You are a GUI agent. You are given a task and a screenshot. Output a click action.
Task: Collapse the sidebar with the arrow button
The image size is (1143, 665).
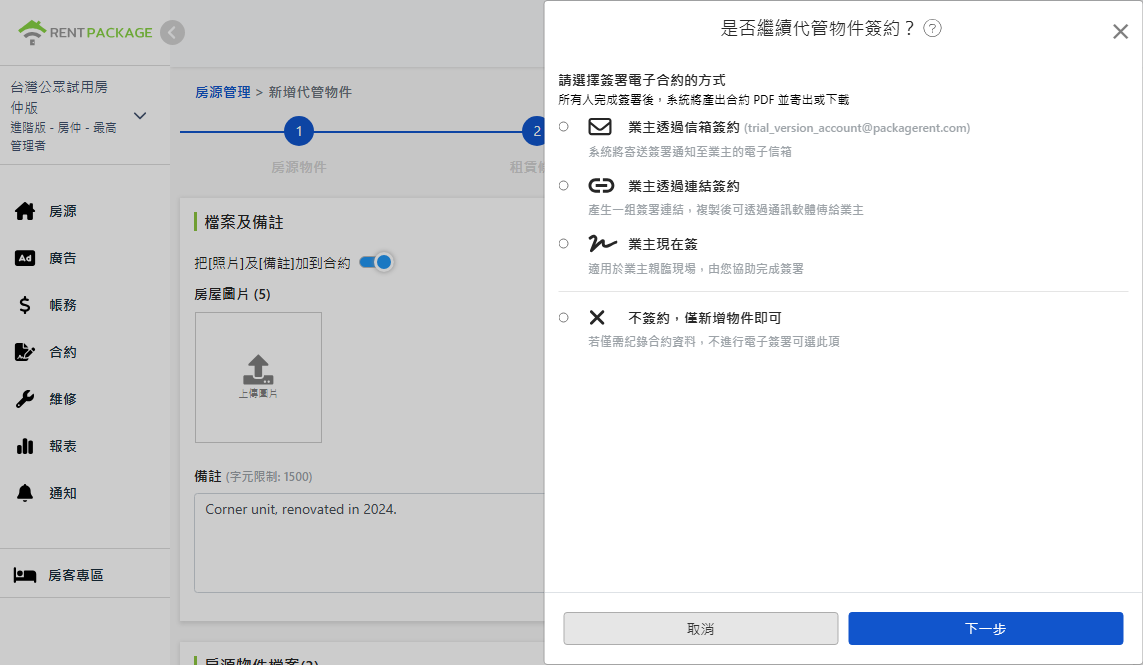tap(173, 32)
